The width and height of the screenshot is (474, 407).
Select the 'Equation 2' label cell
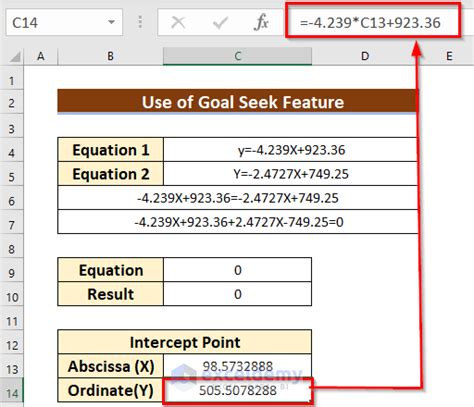click(x=110, y=174)
